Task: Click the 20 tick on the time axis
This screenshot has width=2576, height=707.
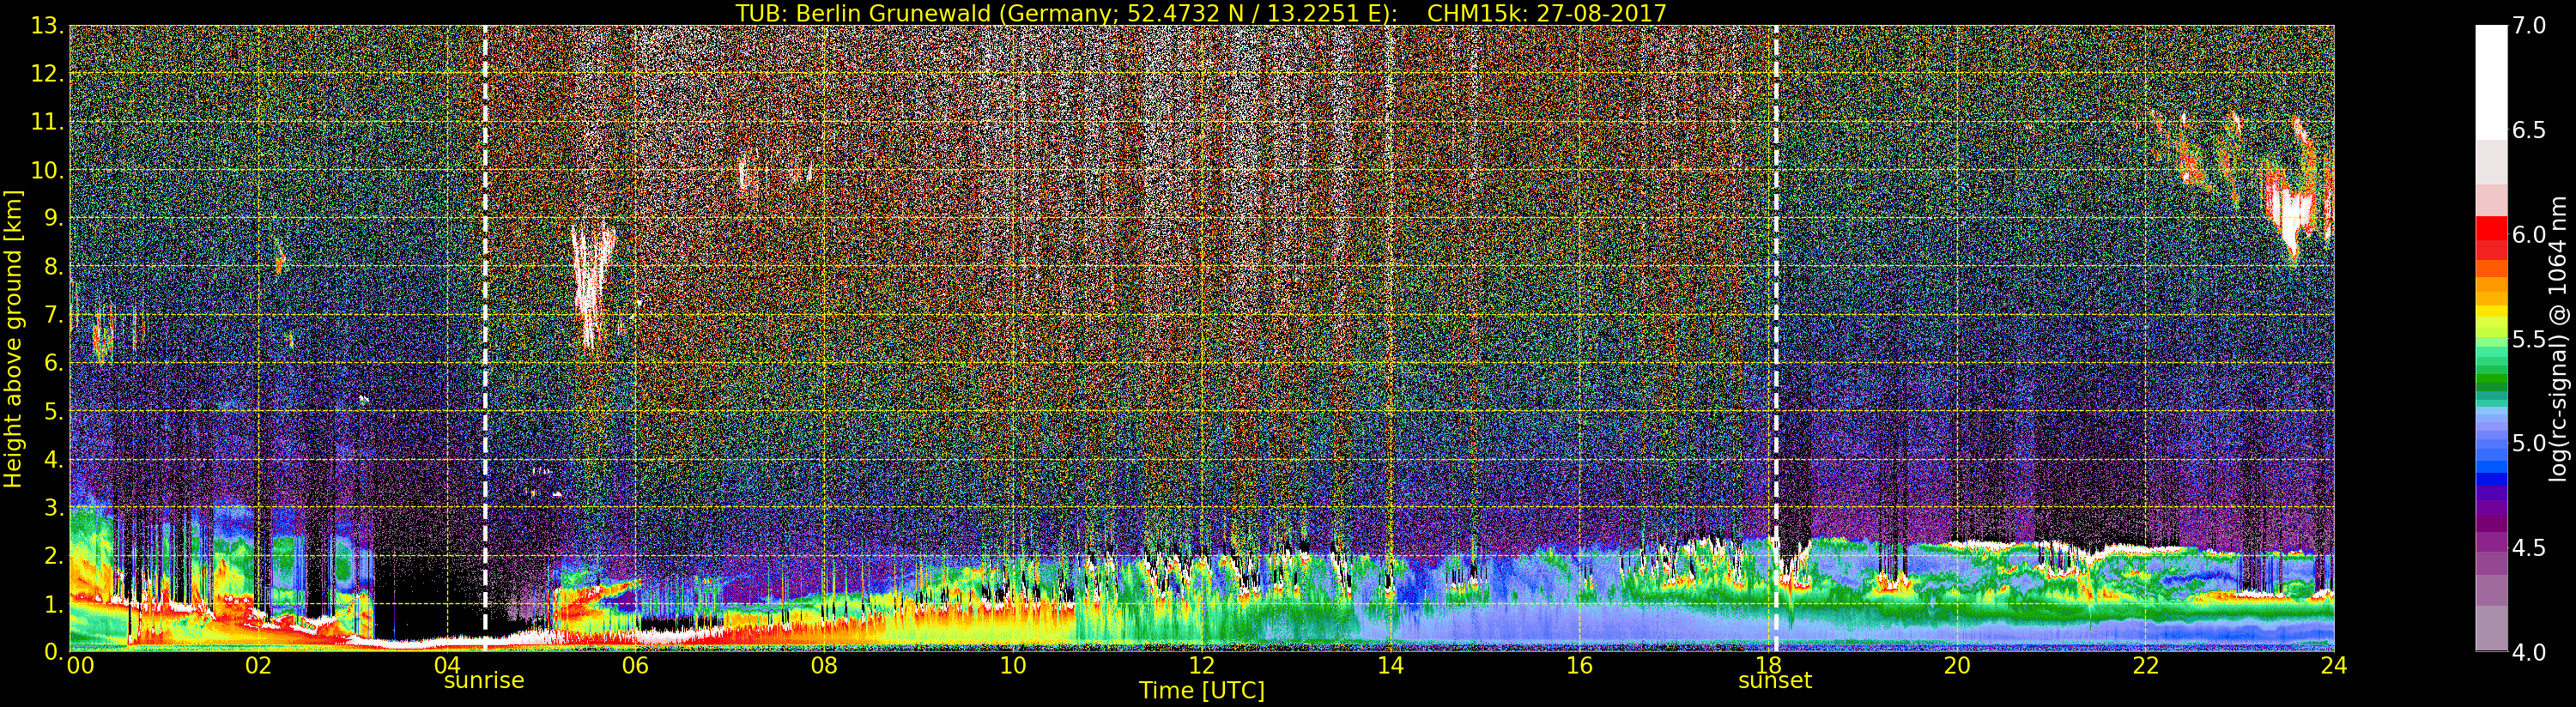Action: 1956,666
